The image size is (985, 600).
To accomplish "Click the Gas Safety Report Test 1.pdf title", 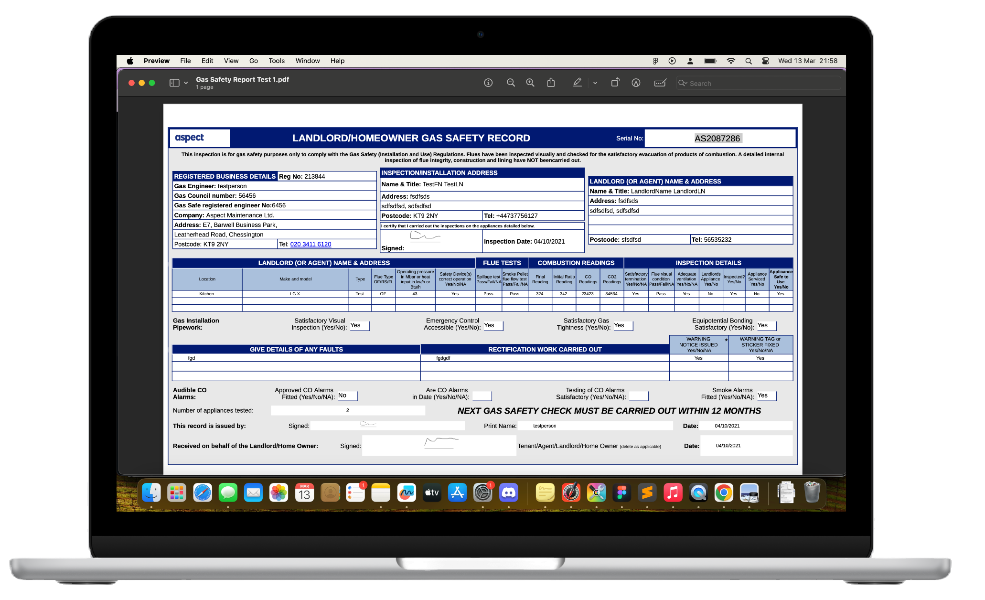I will coord(242,80).
